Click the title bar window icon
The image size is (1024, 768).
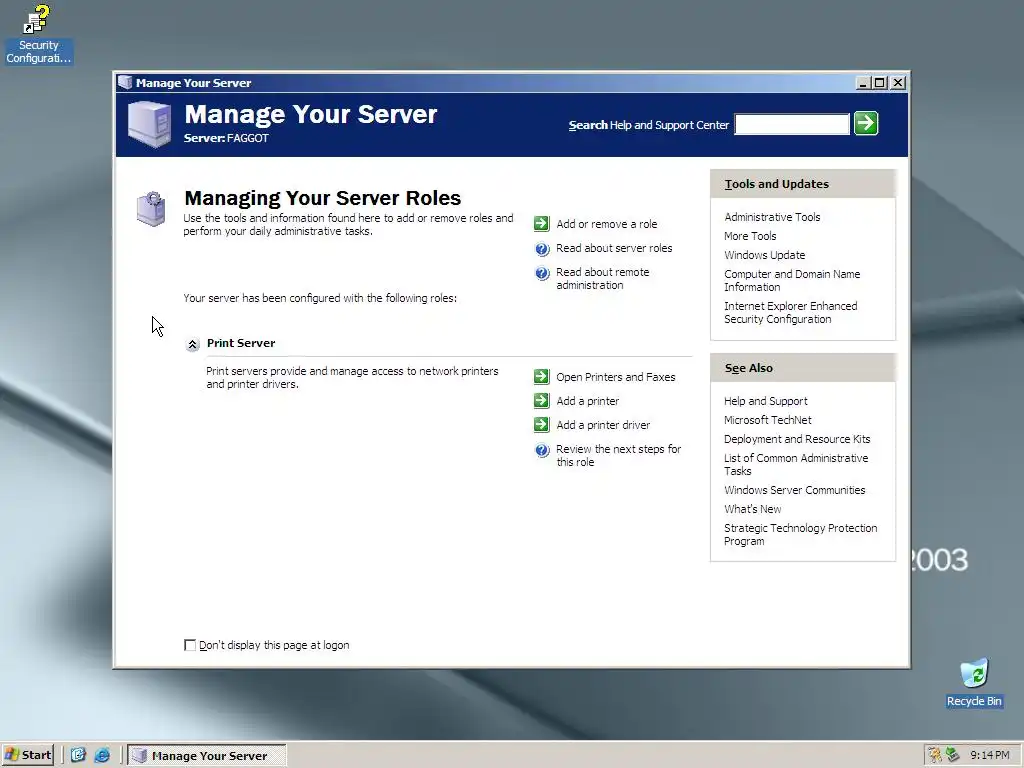[x=125, y=82]
